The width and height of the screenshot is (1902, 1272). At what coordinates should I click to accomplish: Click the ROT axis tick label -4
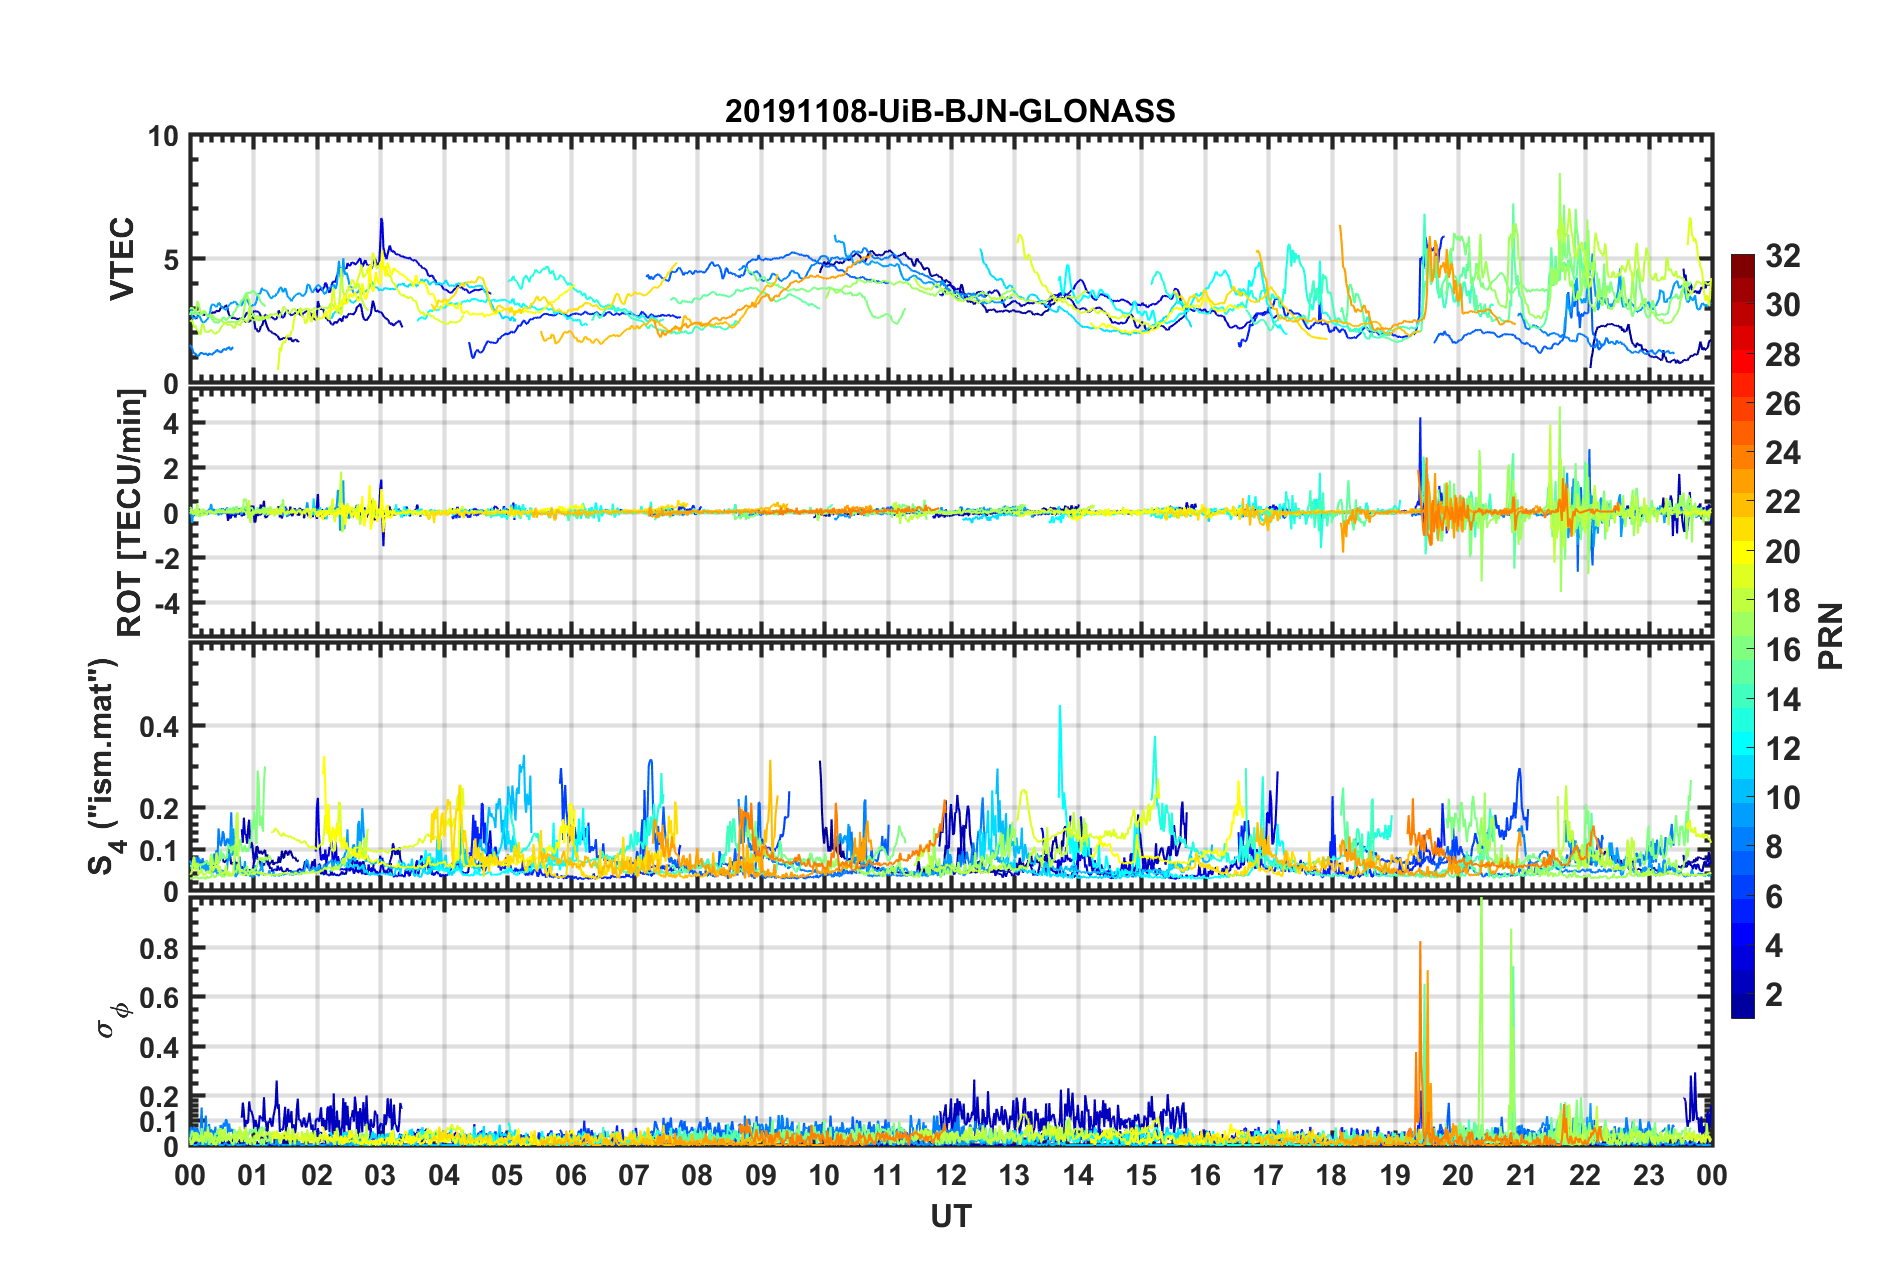165,603
